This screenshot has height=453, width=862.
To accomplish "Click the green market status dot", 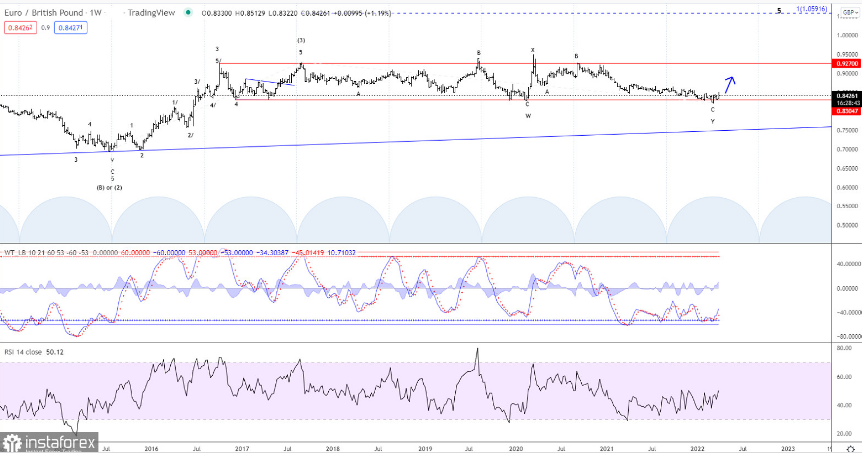I will click(x=189, y=13).
